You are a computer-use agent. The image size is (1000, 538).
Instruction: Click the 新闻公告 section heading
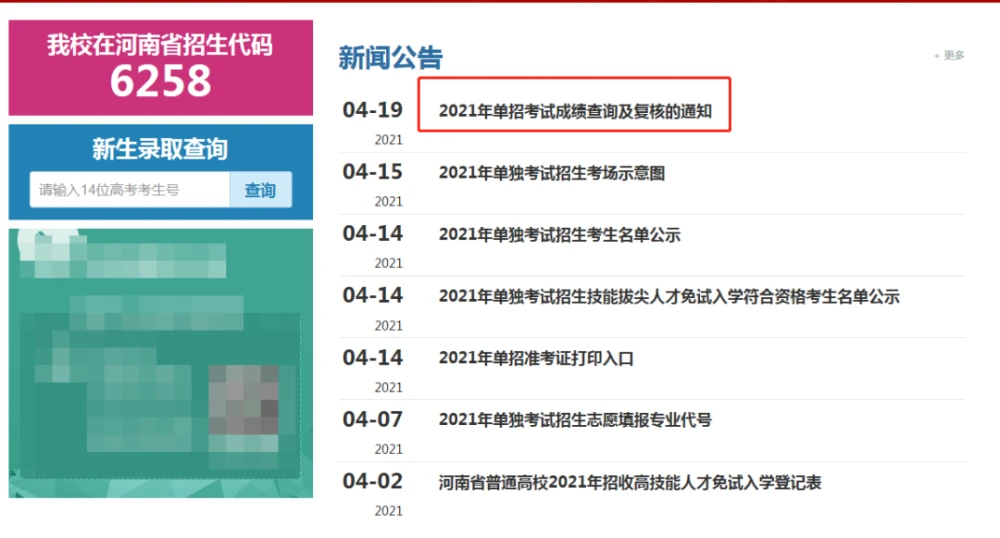pos(390,58)
